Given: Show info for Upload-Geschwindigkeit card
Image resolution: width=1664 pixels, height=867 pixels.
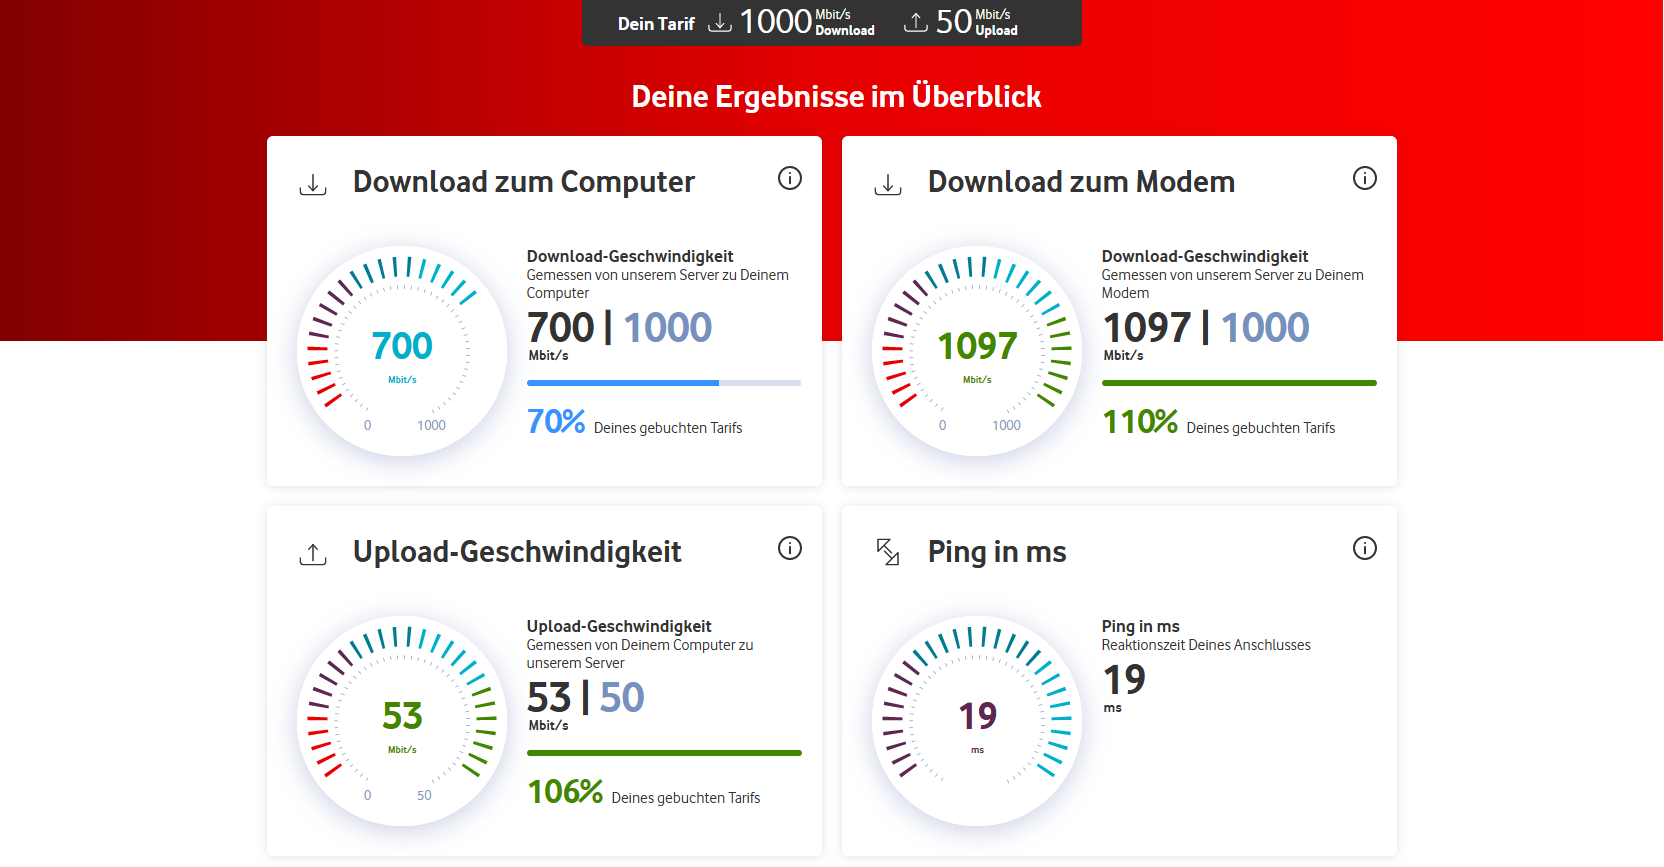Looking at the screenshot, I should pos(790,548).
